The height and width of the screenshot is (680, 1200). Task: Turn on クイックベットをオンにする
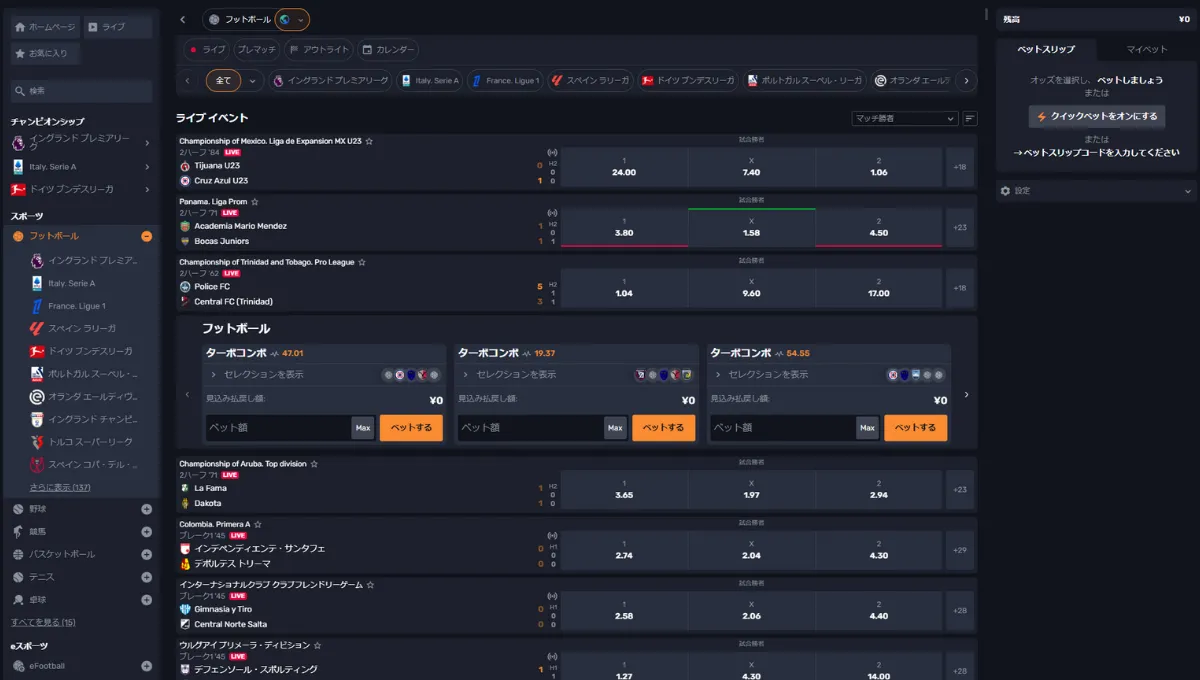[1097, 116]
